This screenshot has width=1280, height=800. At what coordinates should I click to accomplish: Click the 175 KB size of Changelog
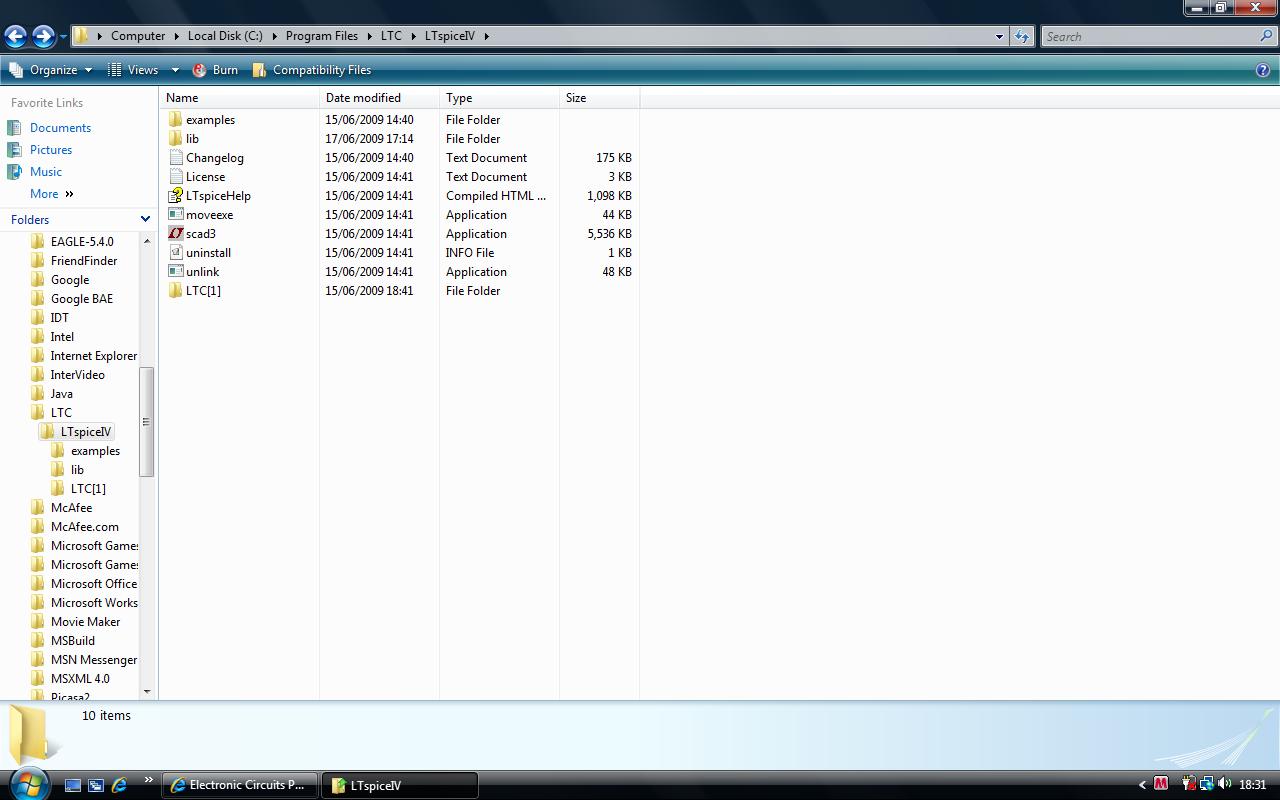[613, 158]
